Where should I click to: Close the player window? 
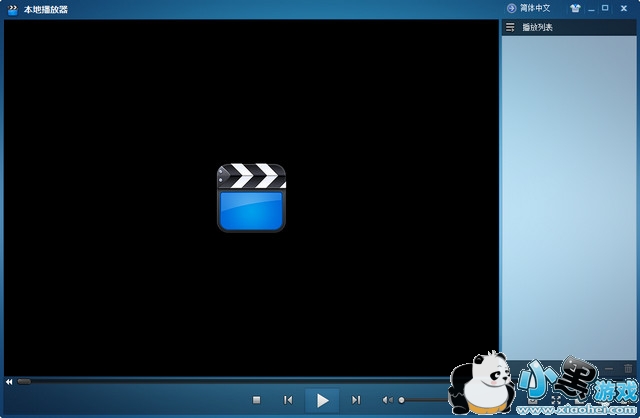624,8
